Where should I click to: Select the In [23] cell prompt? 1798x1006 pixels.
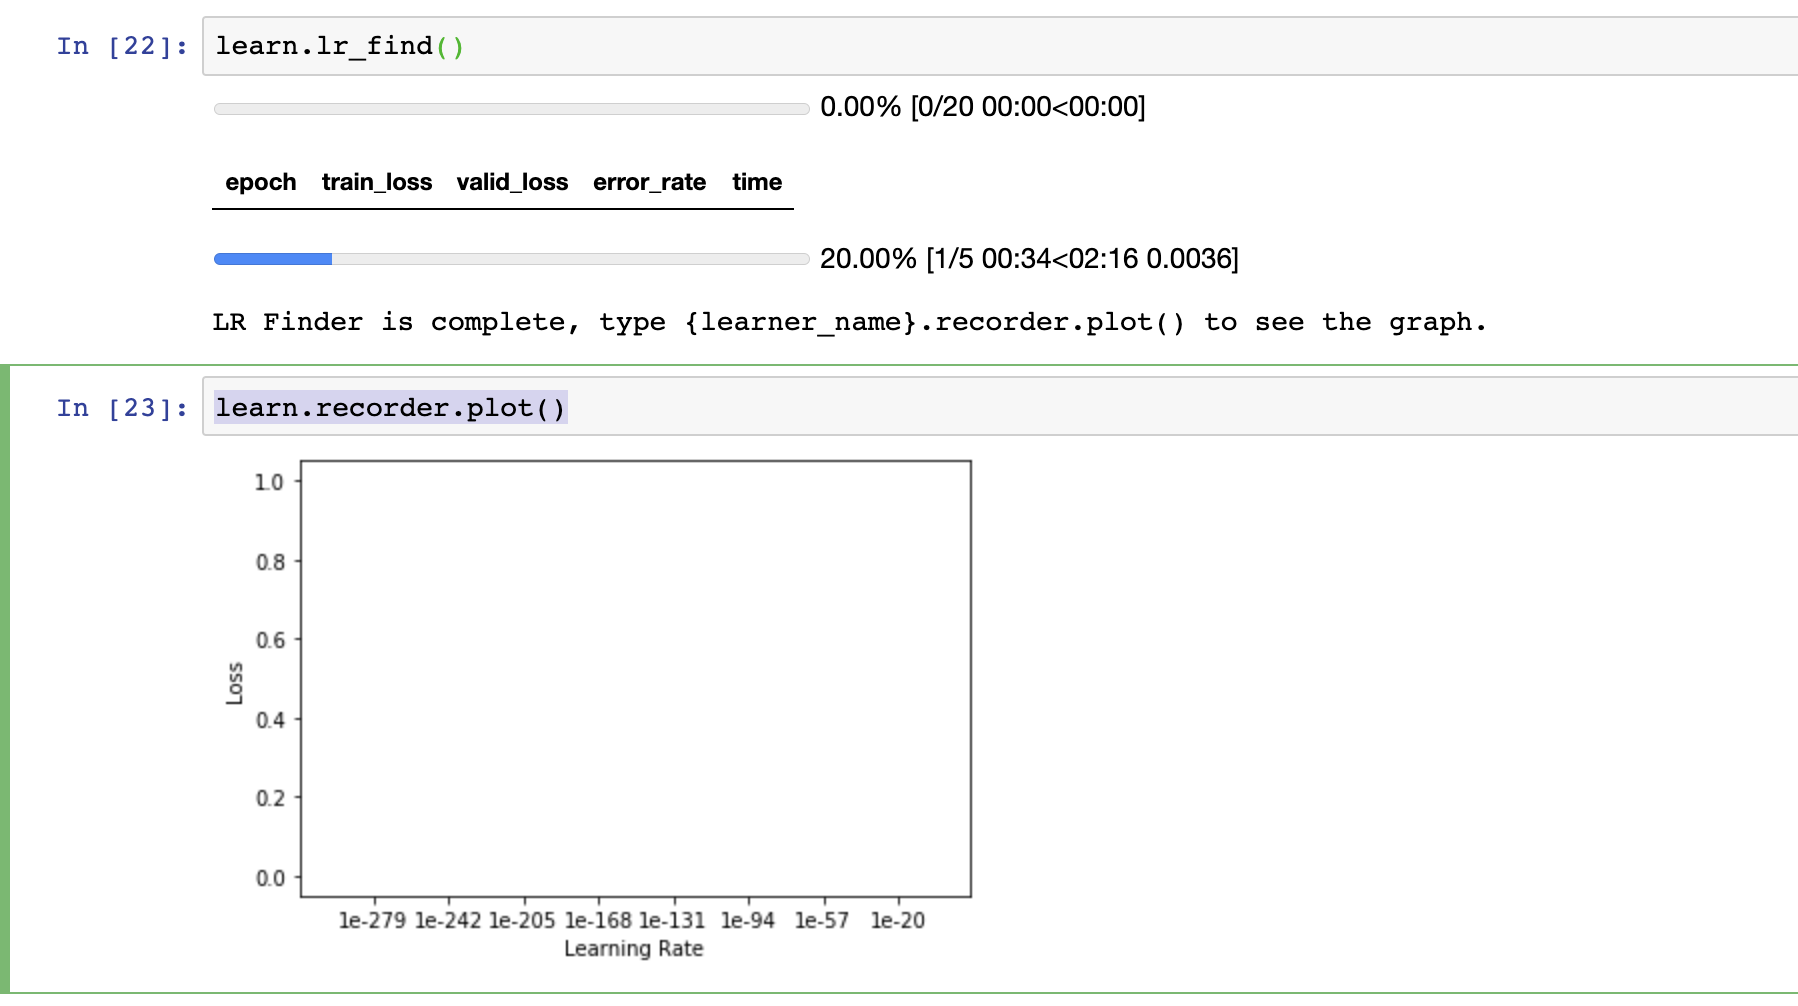pos(122,408)
